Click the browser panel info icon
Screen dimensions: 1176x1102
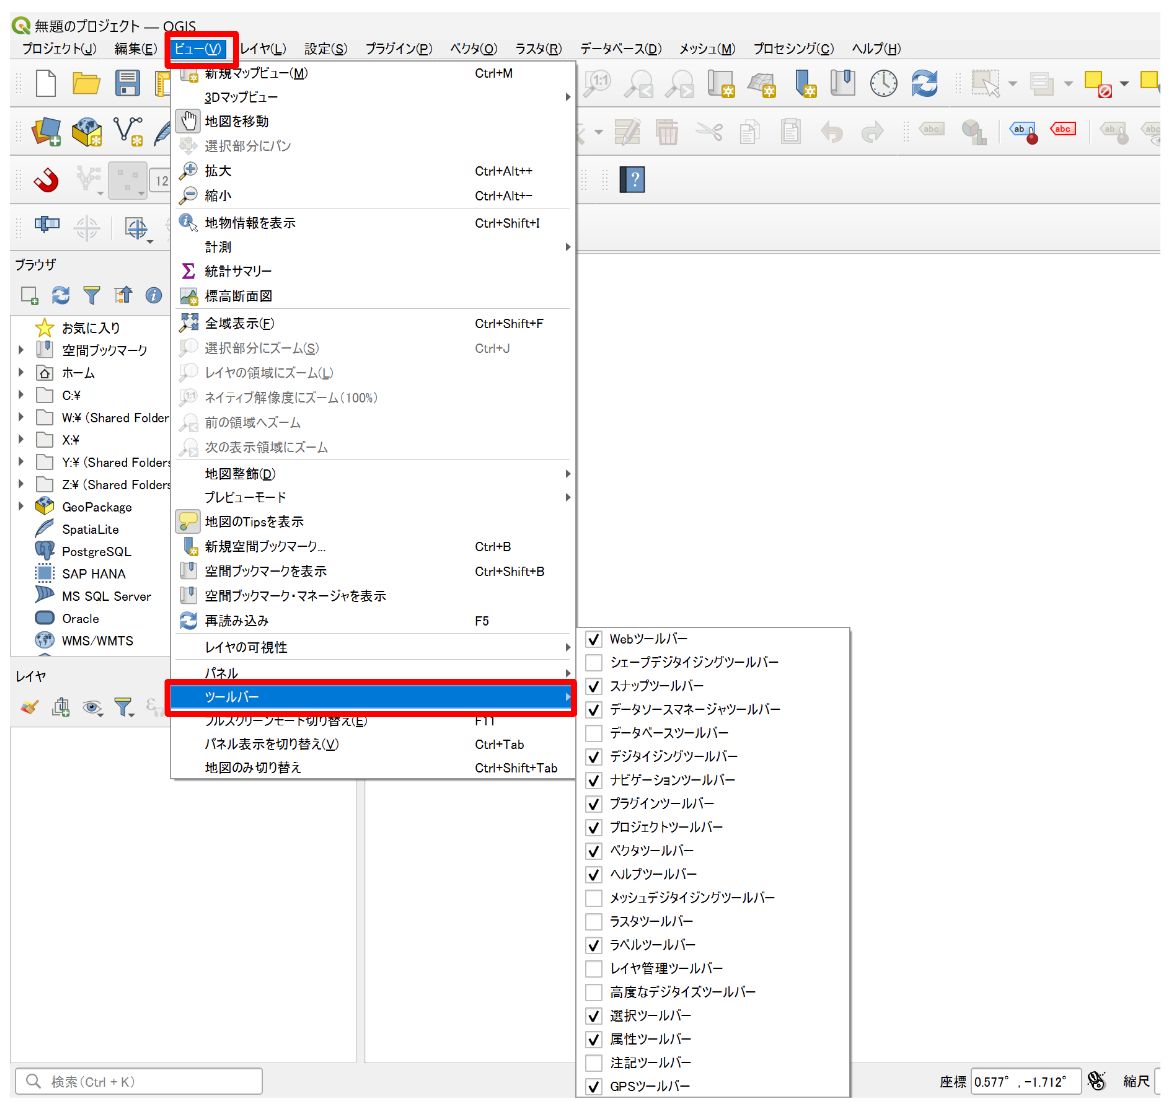(154, 296)
